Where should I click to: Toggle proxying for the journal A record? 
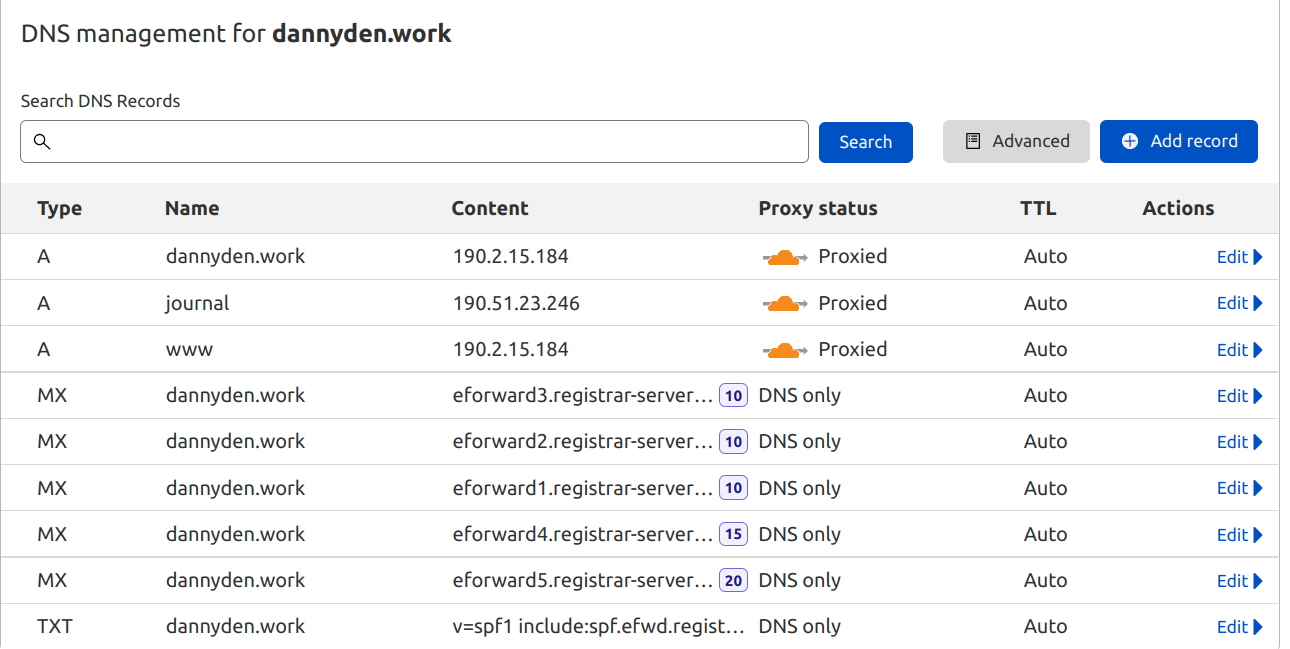(784, 302)
